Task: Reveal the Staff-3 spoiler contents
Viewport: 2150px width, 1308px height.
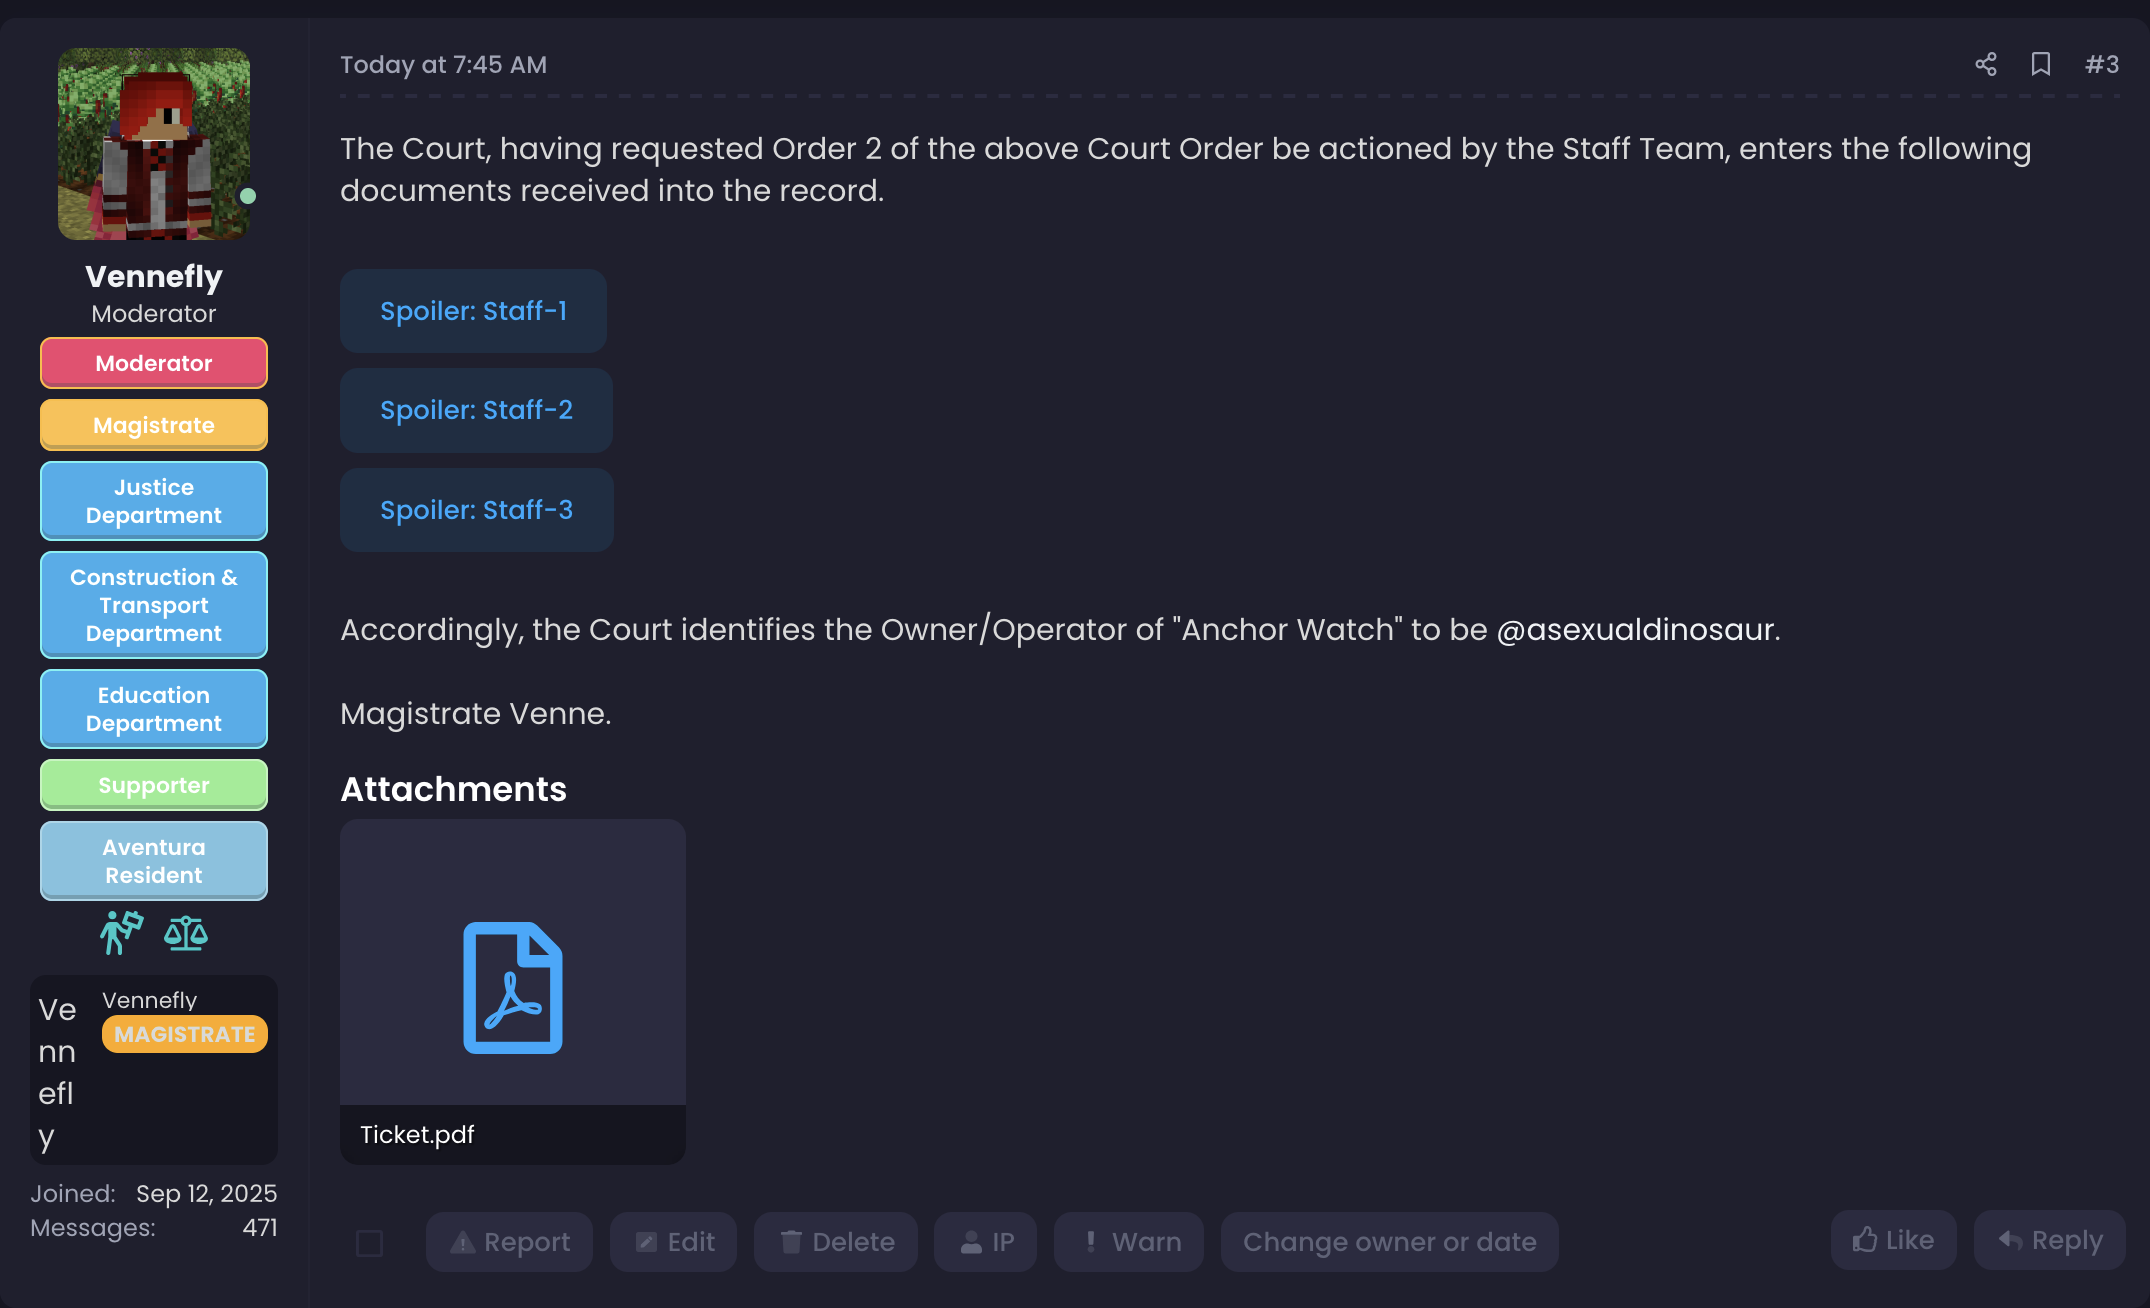Action: pyautogui.click(x=476, y=510)
